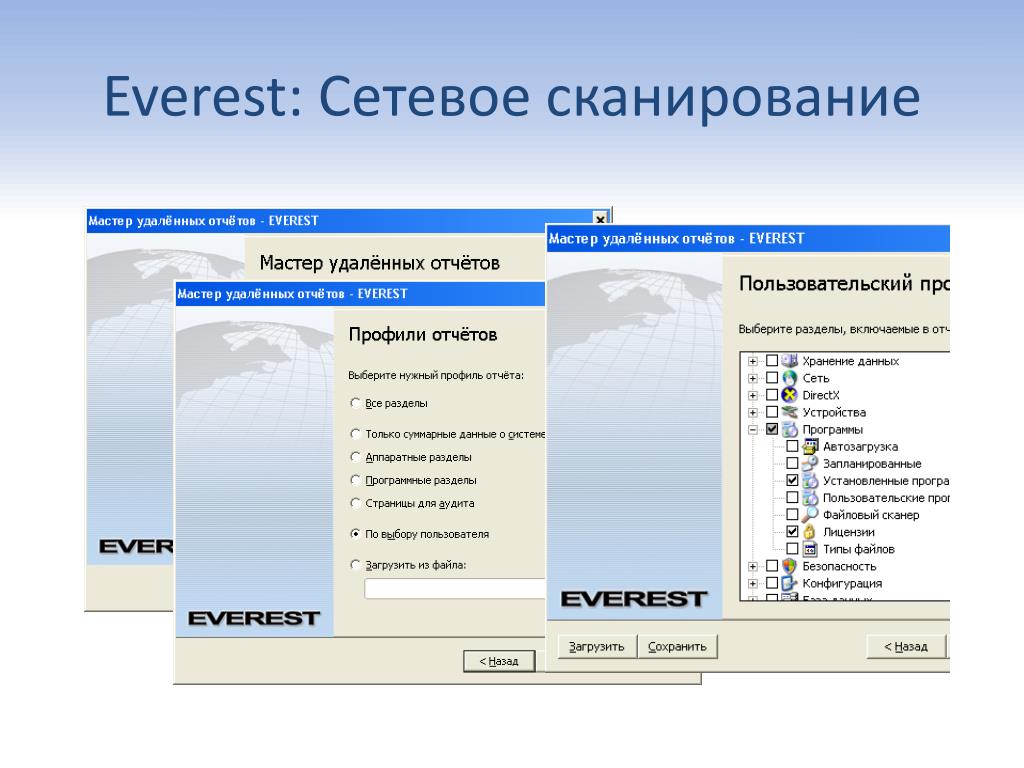
Task: Click the Типы файлов icon
Action: tap(810, 549)
